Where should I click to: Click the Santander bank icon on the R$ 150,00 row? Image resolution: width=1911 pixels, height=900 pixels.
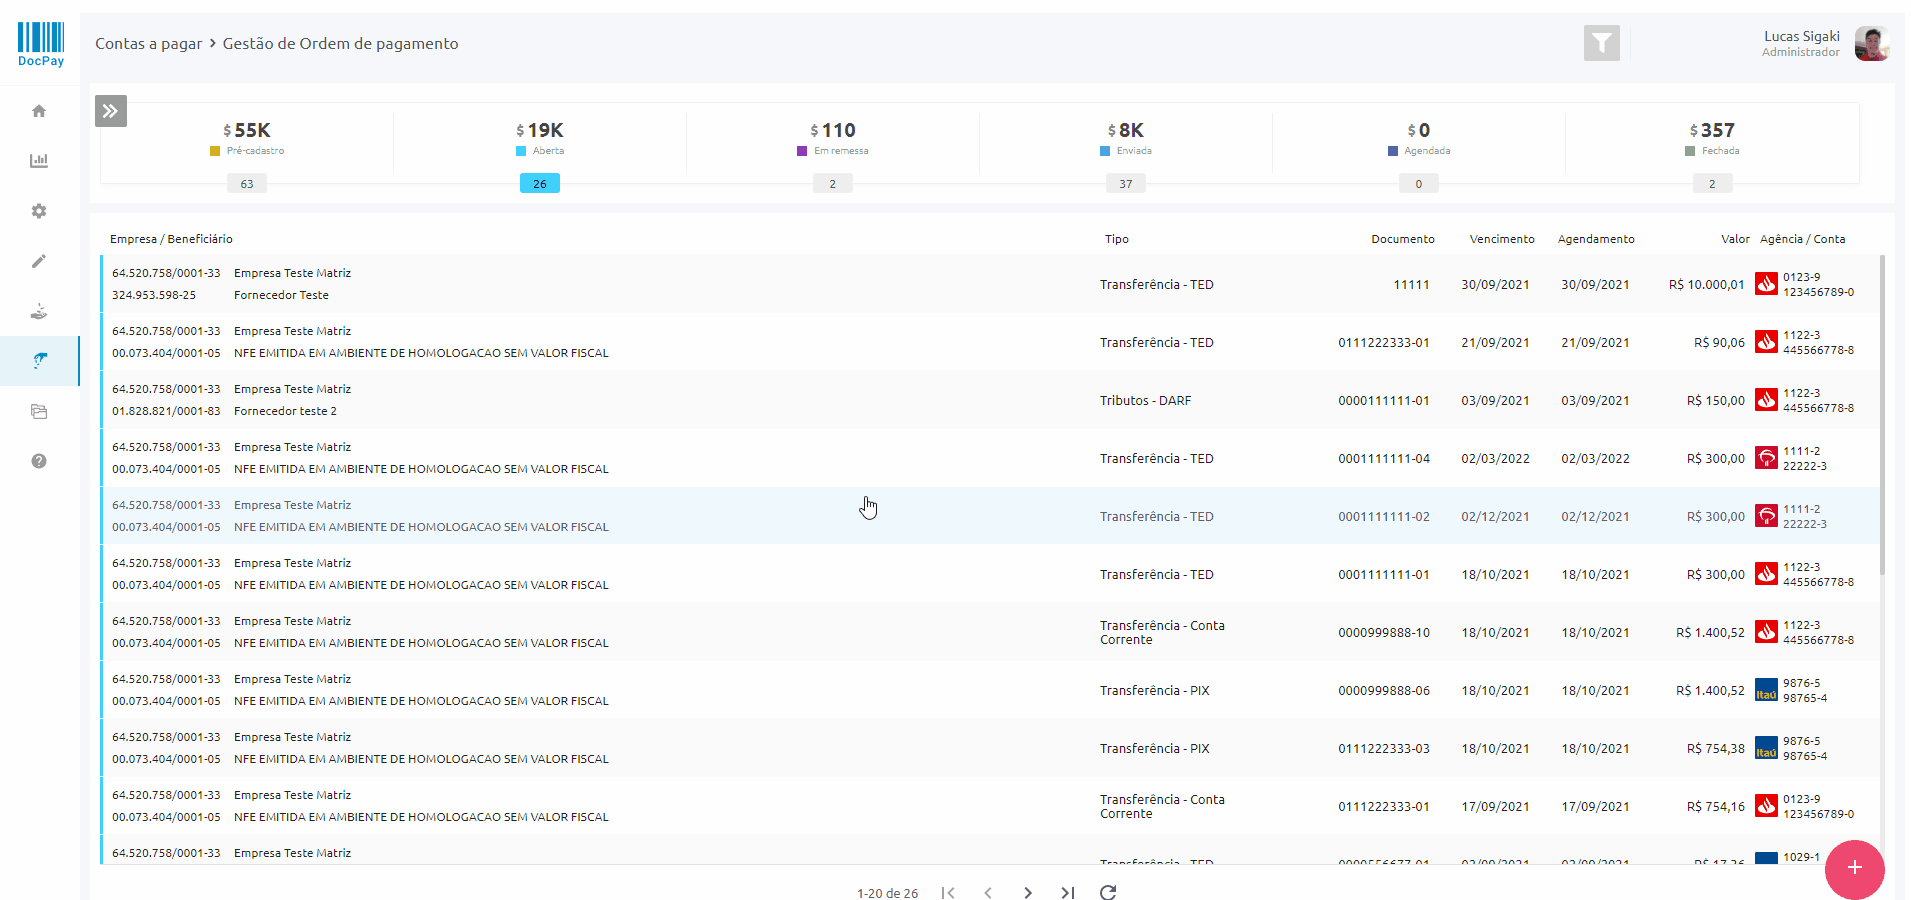pyautogui.click(x=1766, y=400)
